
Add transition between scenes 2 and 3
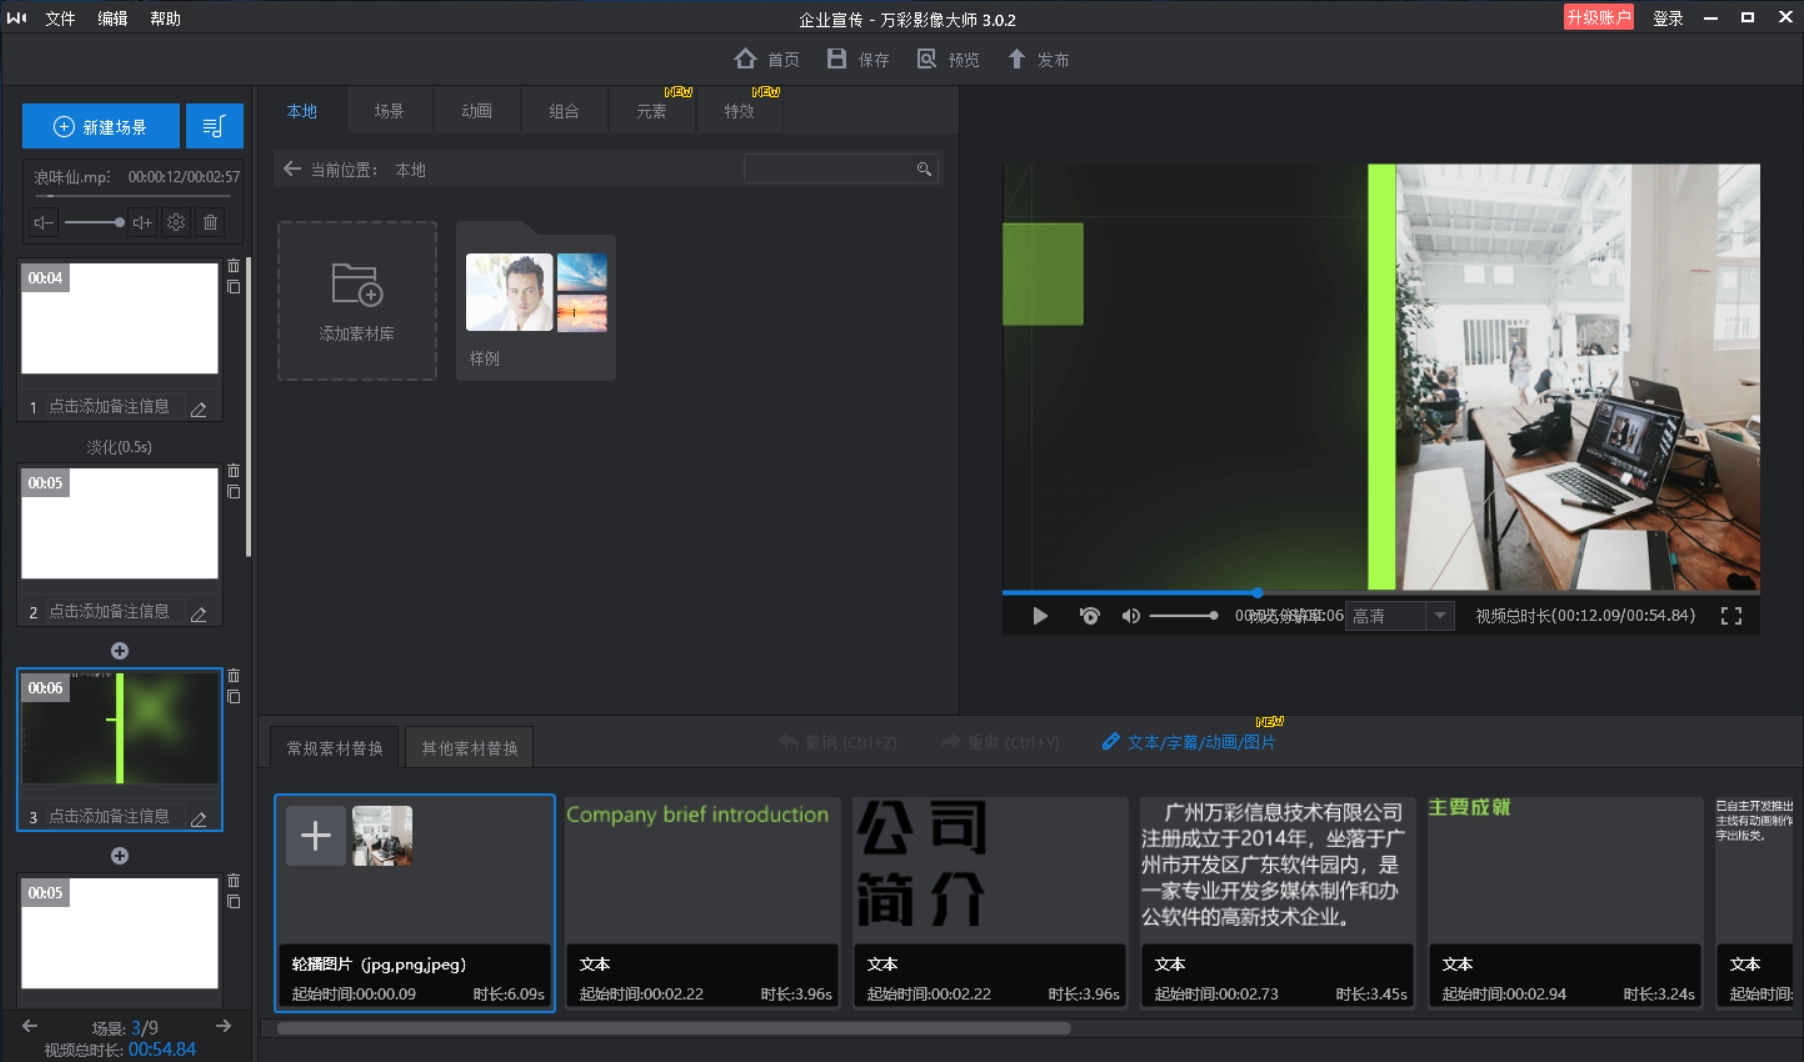click(x=119, y=651)
